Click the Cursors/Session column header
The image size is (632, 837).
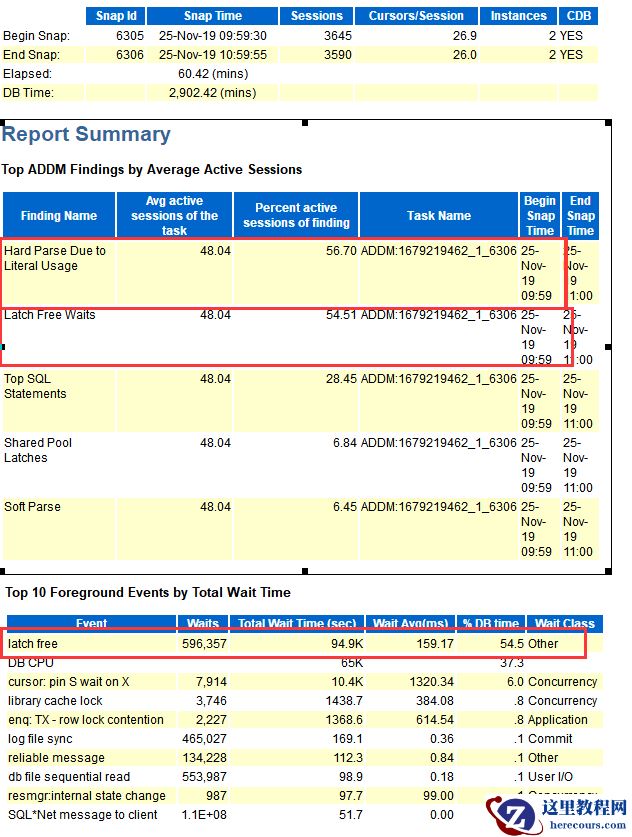pyautogui.click(x=416, y=16)
